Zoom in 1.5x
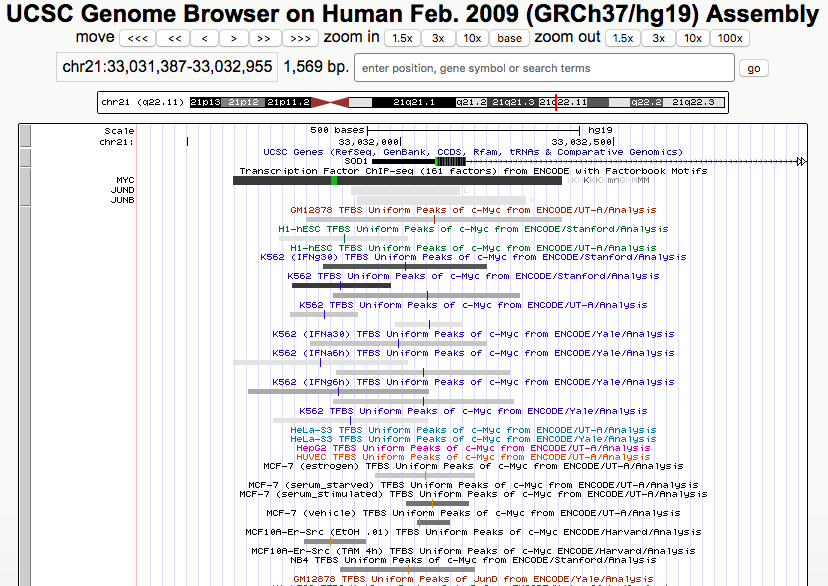The image size is (828, 586). (x=401, y=38)
